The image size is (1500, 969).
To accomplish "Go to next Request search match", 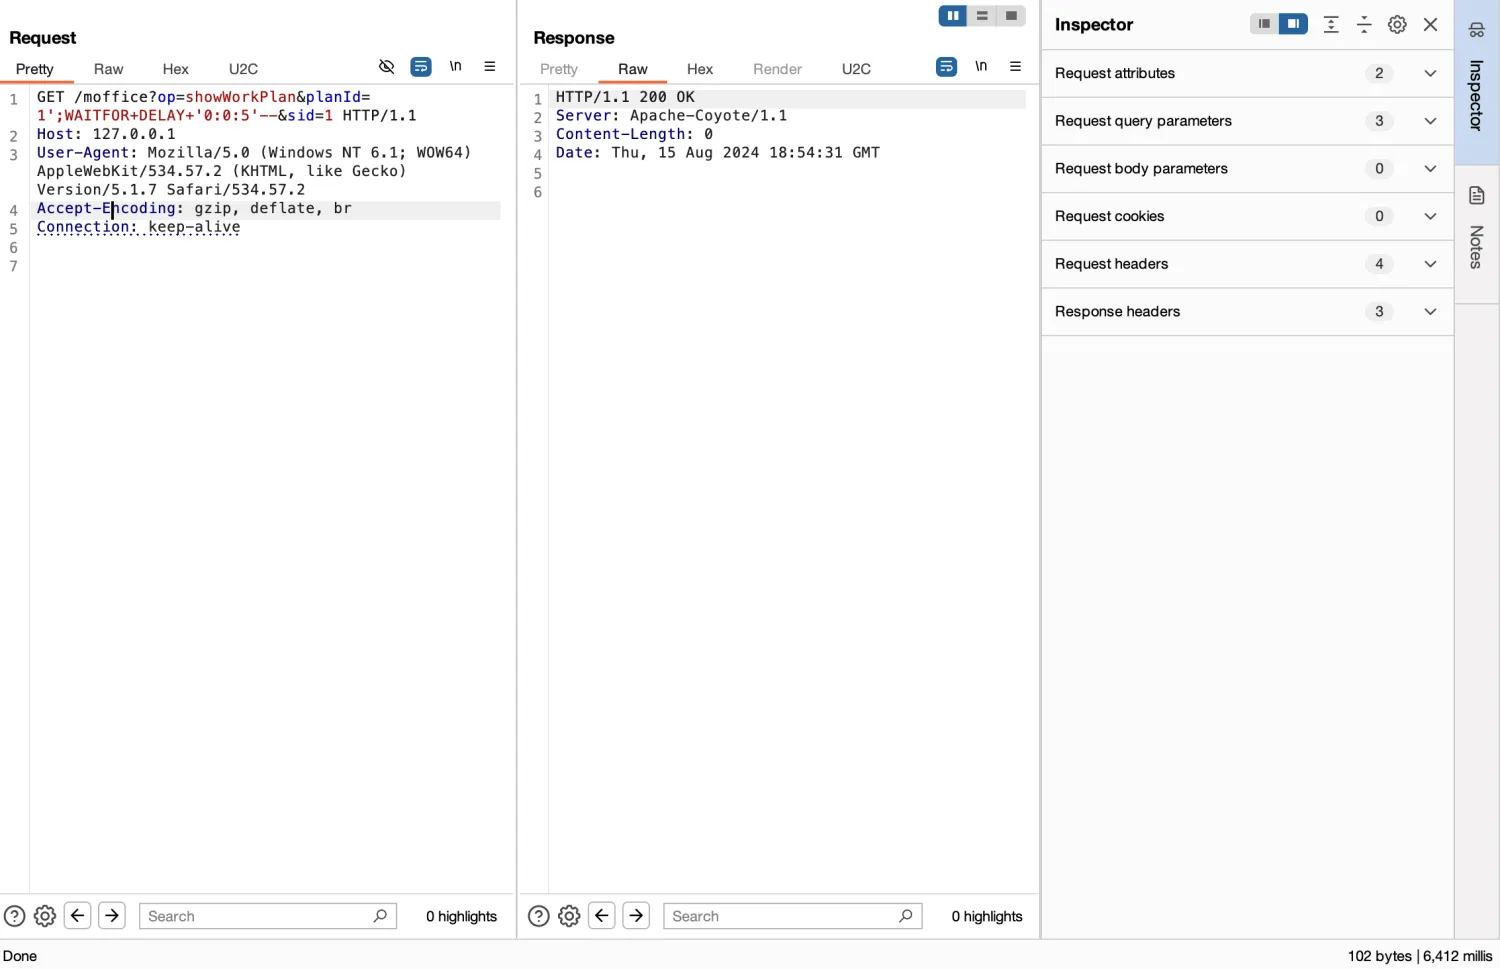I will [112, 916].
